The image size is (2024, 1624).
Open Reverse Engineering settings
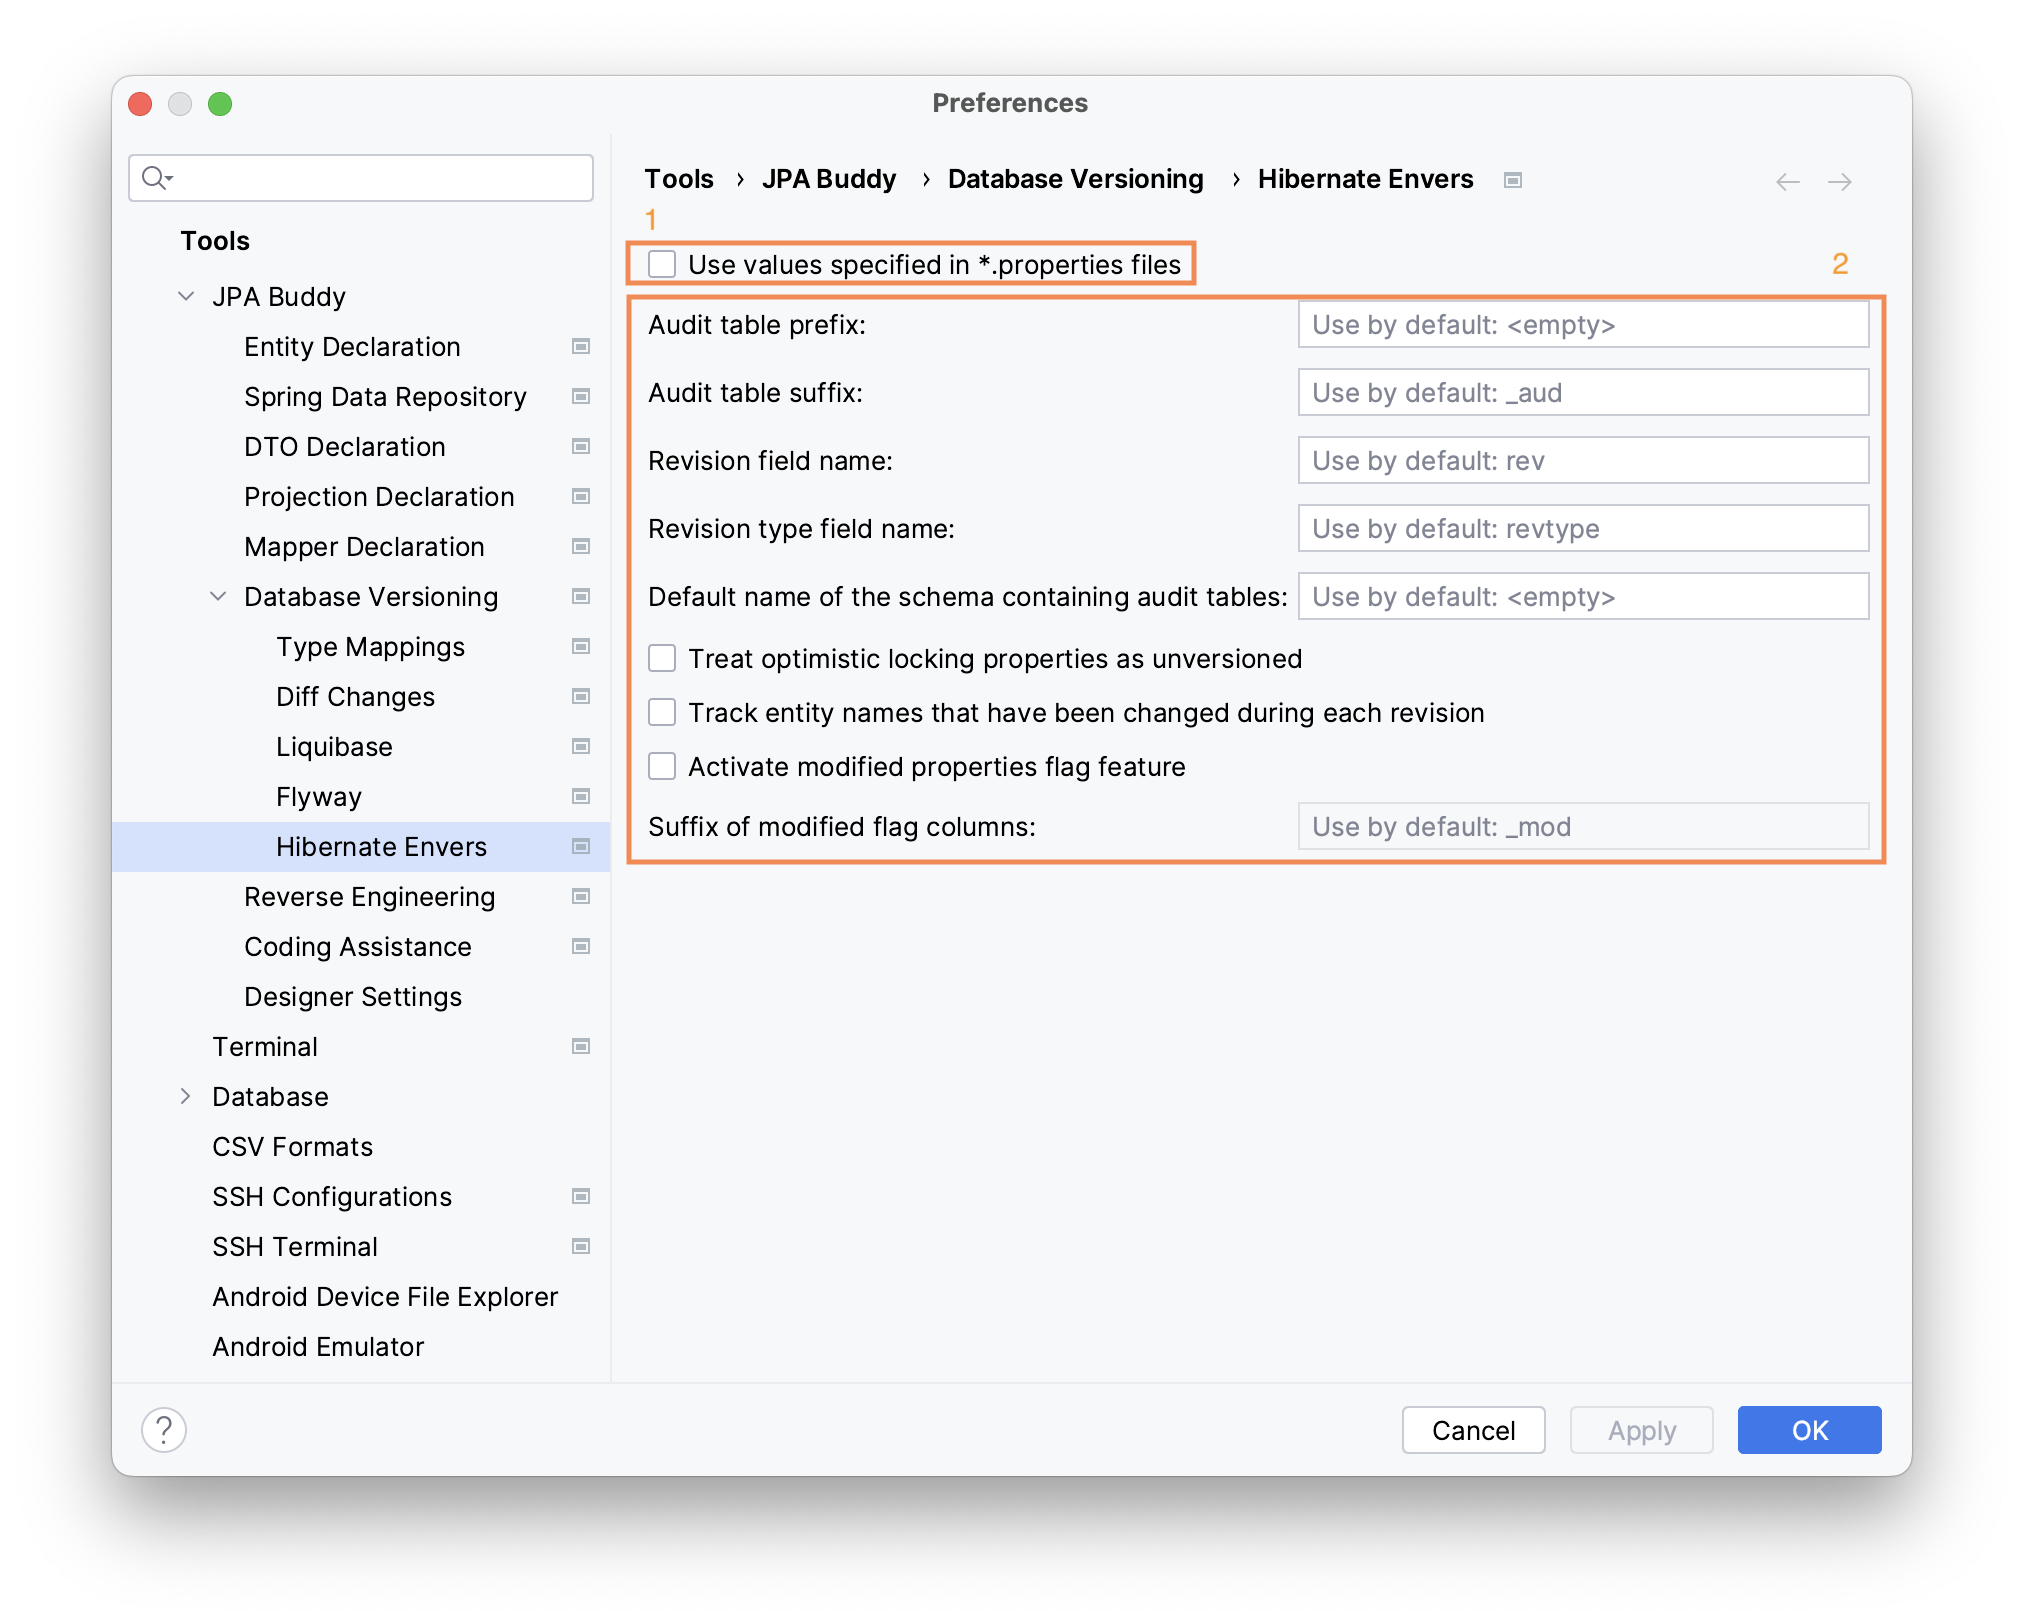pyautogui.click(x=369, y=896)
